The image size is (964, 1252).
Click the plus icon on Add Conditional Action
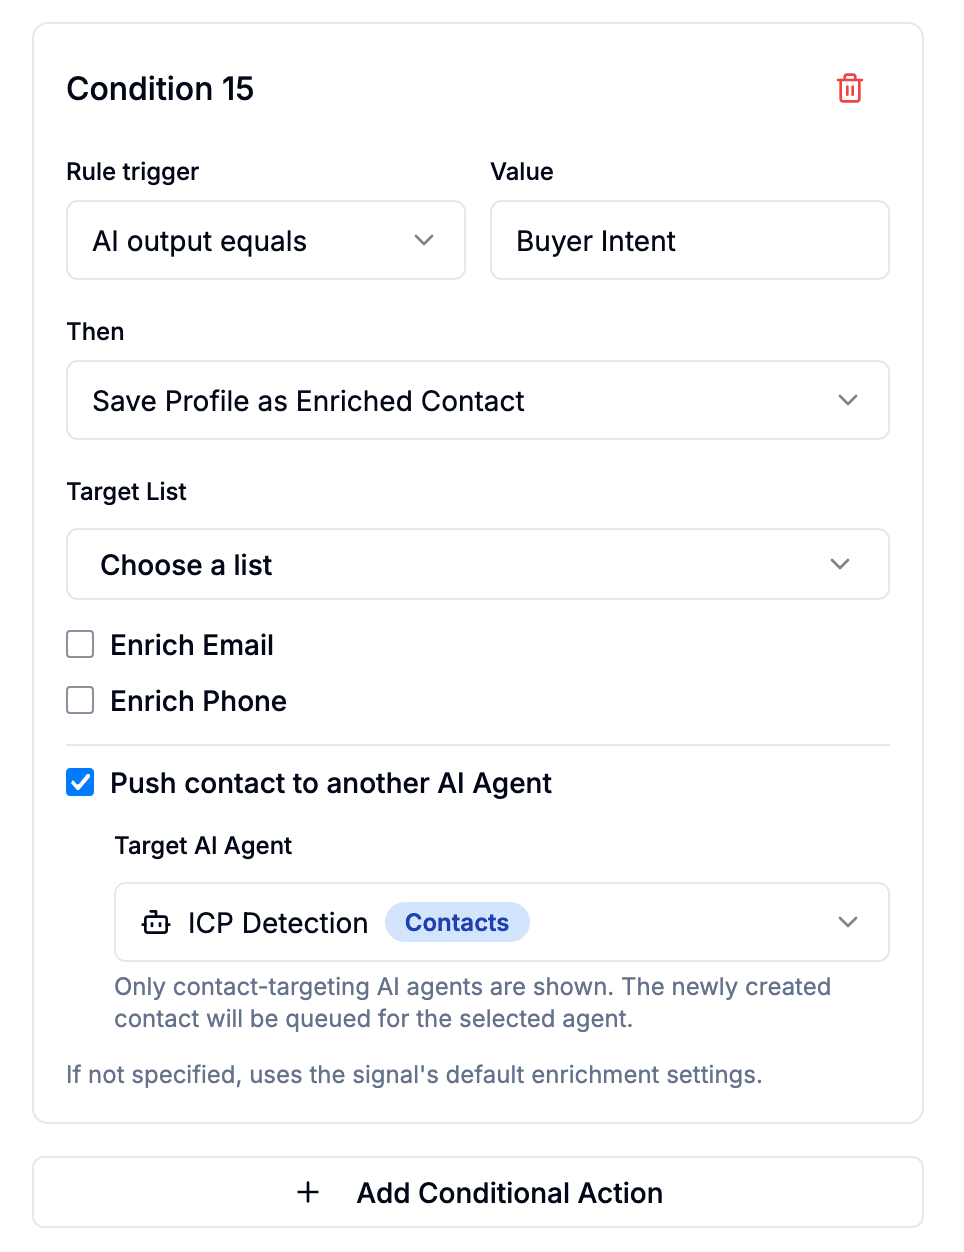point(308,1192)
